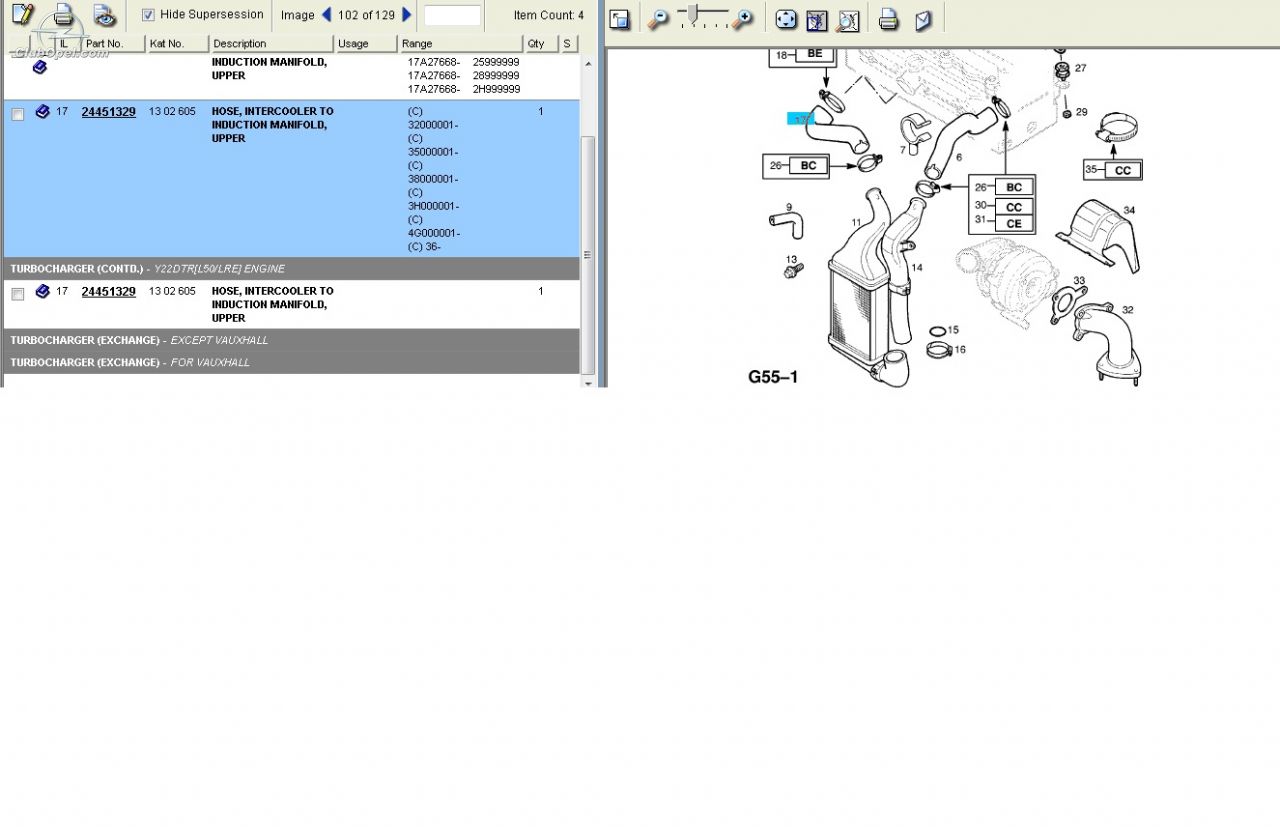This screenshot has height=829, width=1280.
Task: Click the CE box beside callout 31
Action: coord(1014,223)
